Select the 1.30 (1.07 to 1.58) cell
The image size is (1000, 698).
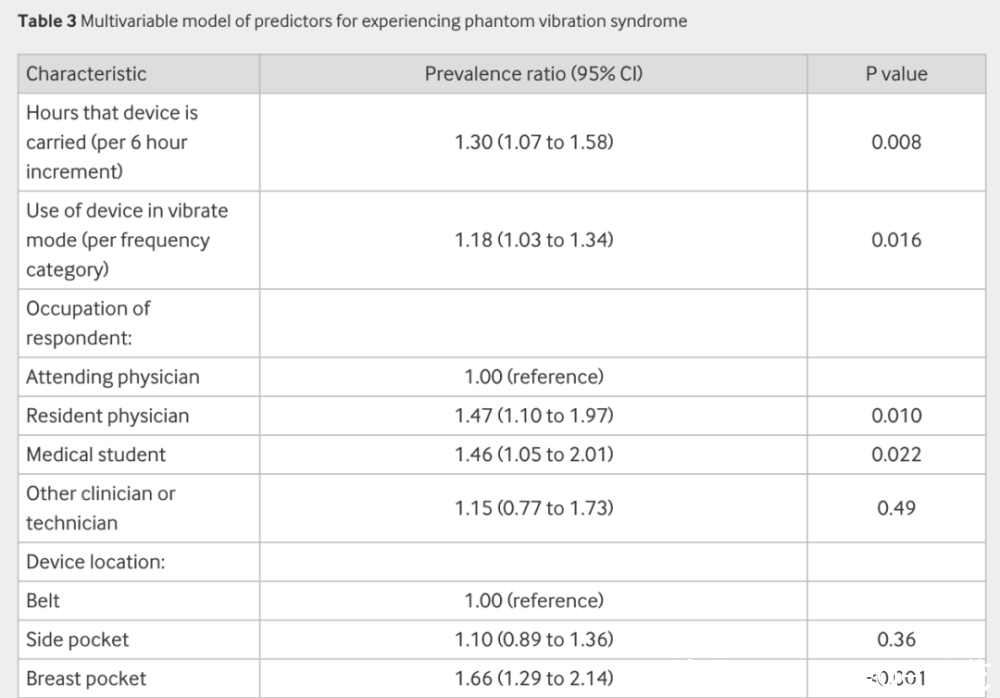[533, 142]
